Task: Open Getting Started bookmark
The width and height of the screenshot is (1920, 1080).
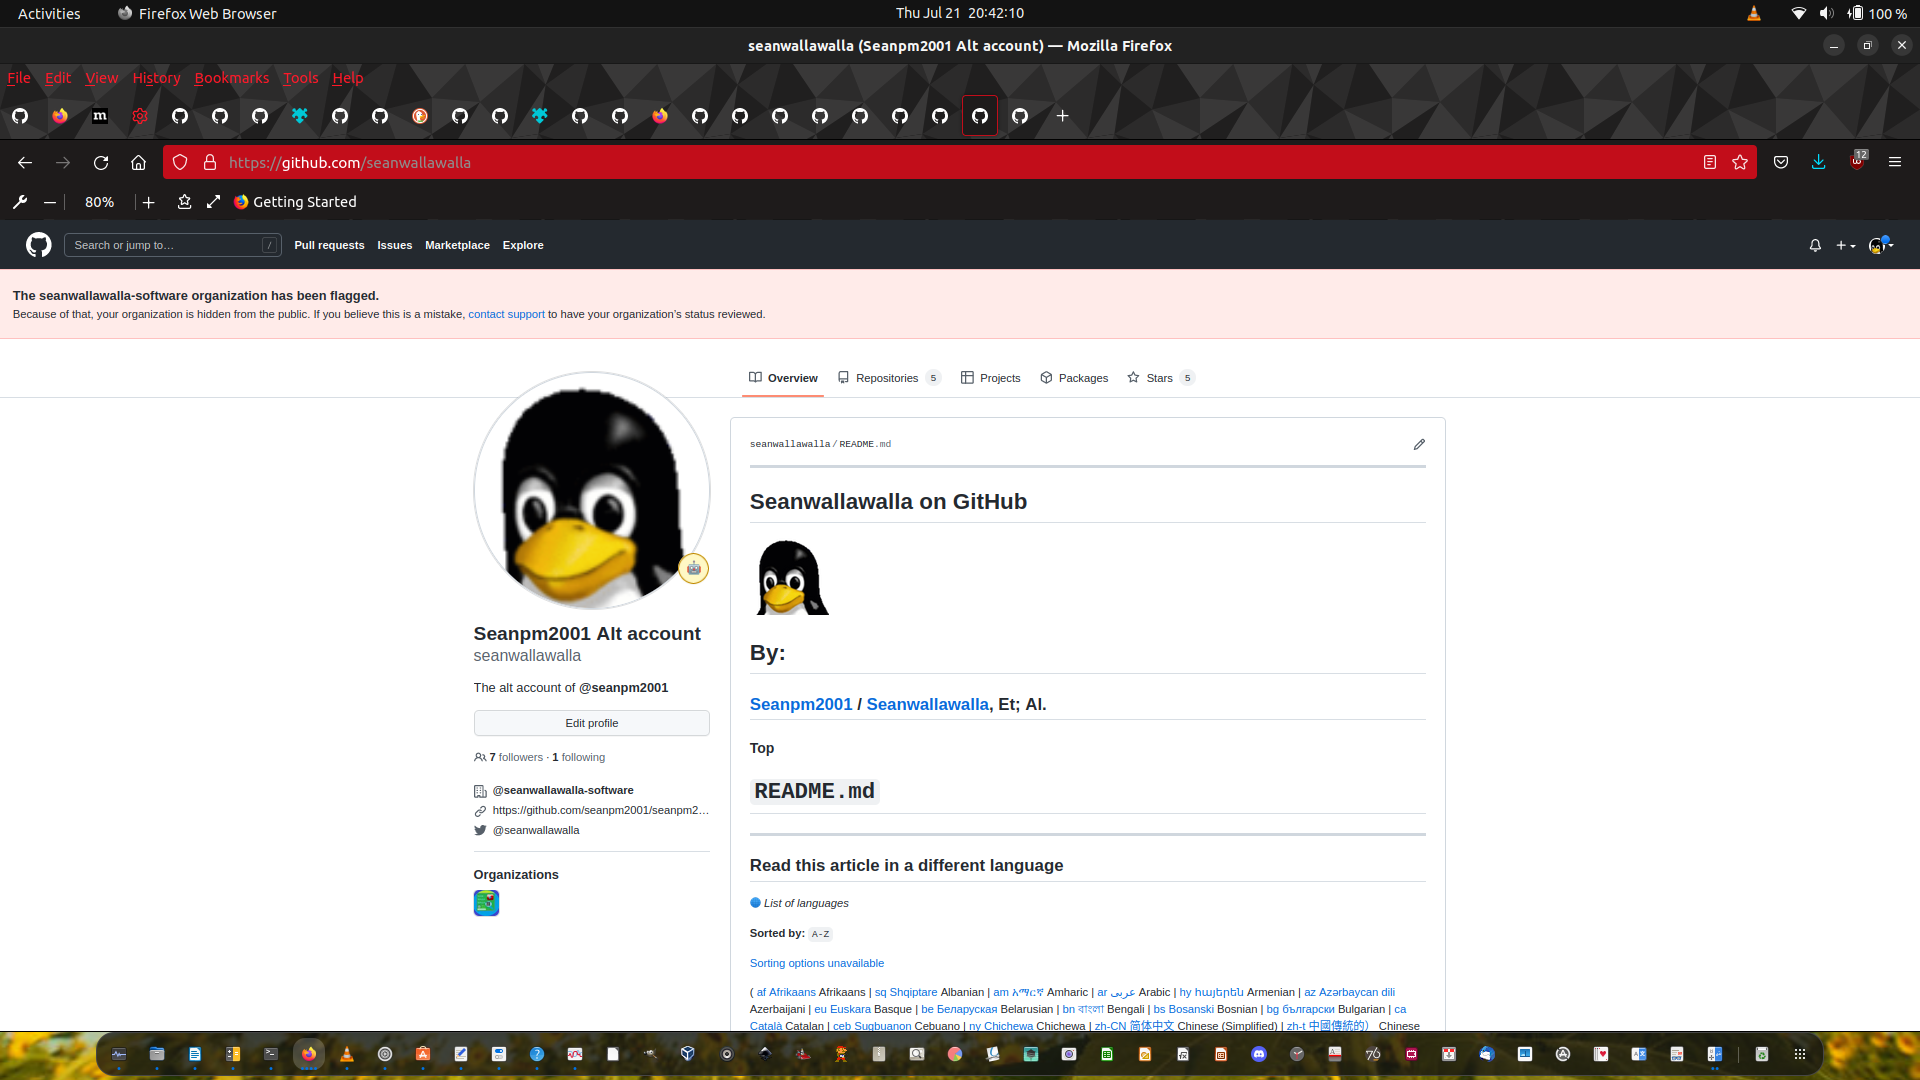Action: click(295, 202)
